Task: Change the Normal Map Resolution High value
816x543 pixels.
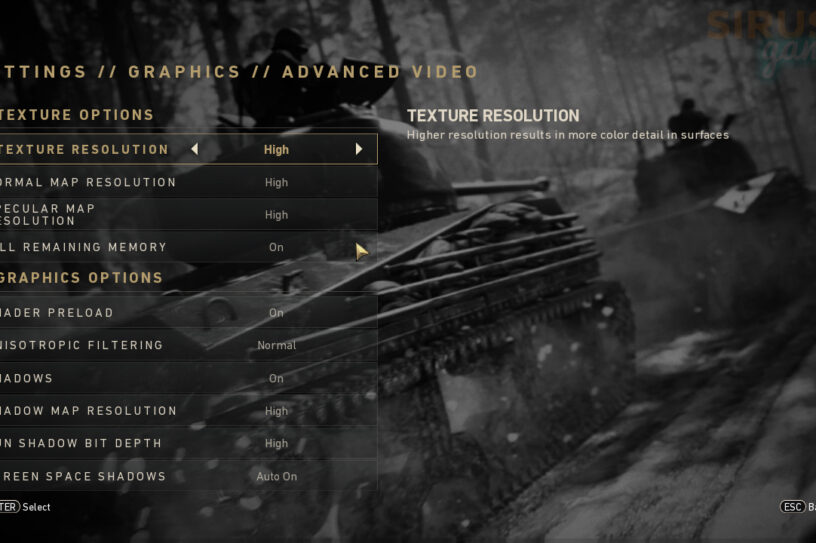Action: 276,183
